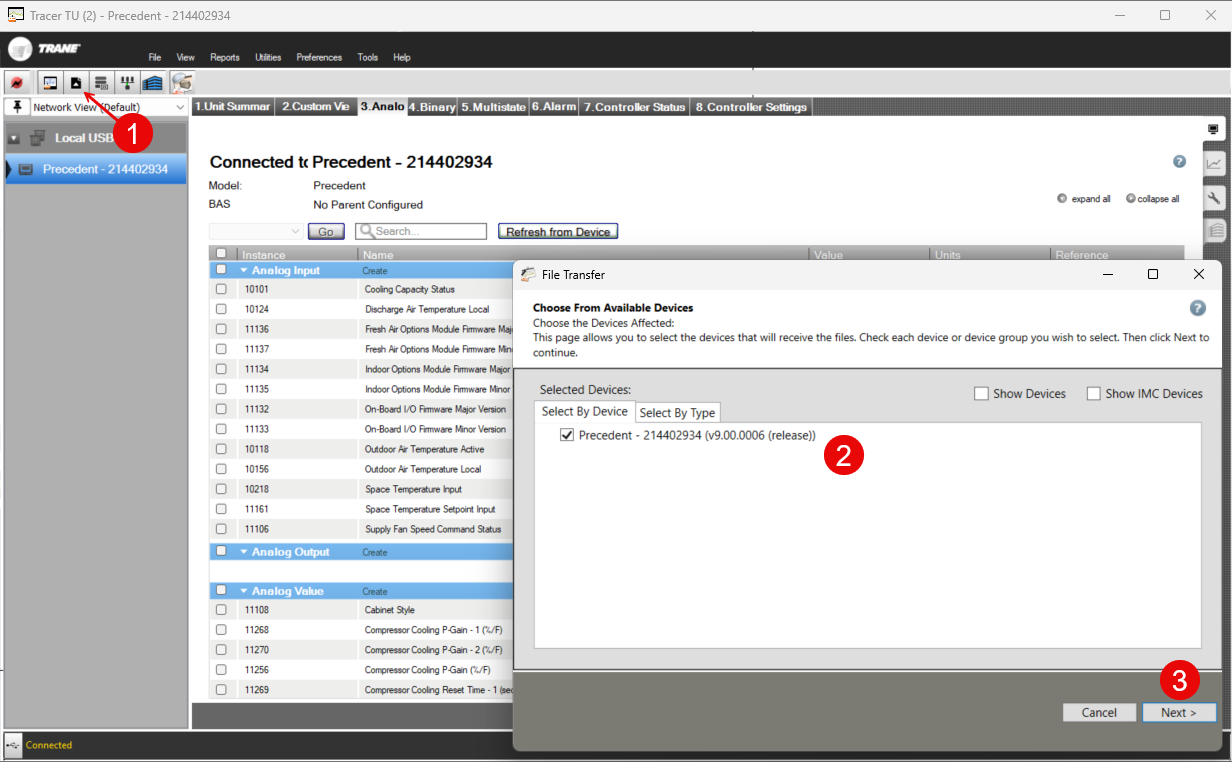Screen dimensions: 1232x762
Task: Check the box for instance 10118
Action: coord(221,449)
